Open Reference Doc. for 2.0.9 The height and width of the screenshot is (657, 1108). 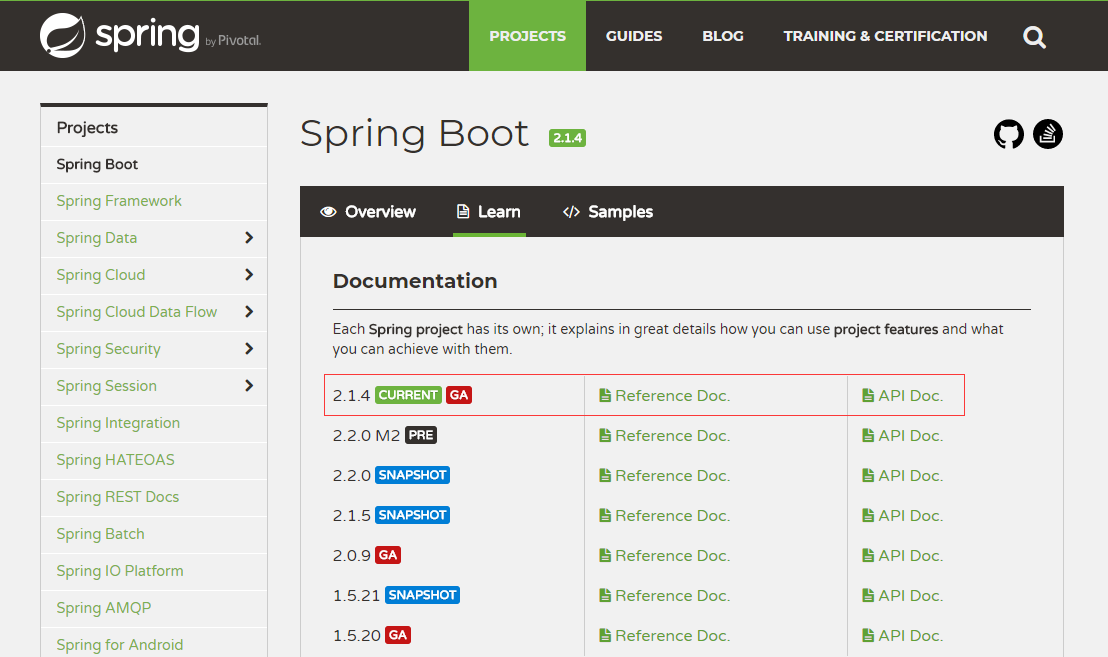point(664,556)
